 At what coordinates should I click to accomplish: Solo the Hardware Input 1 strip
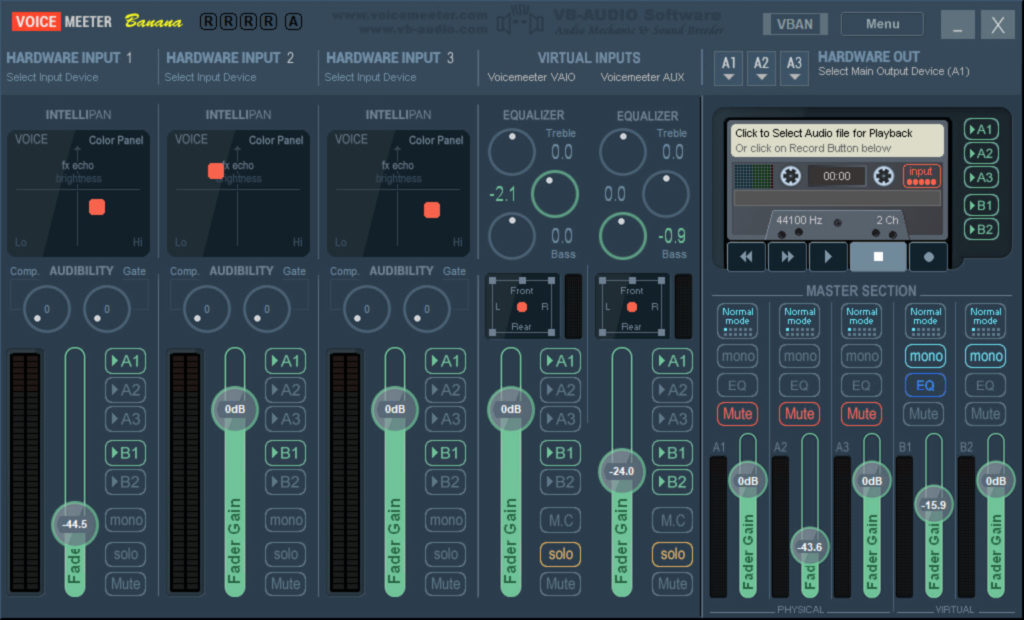pos(125,554)
